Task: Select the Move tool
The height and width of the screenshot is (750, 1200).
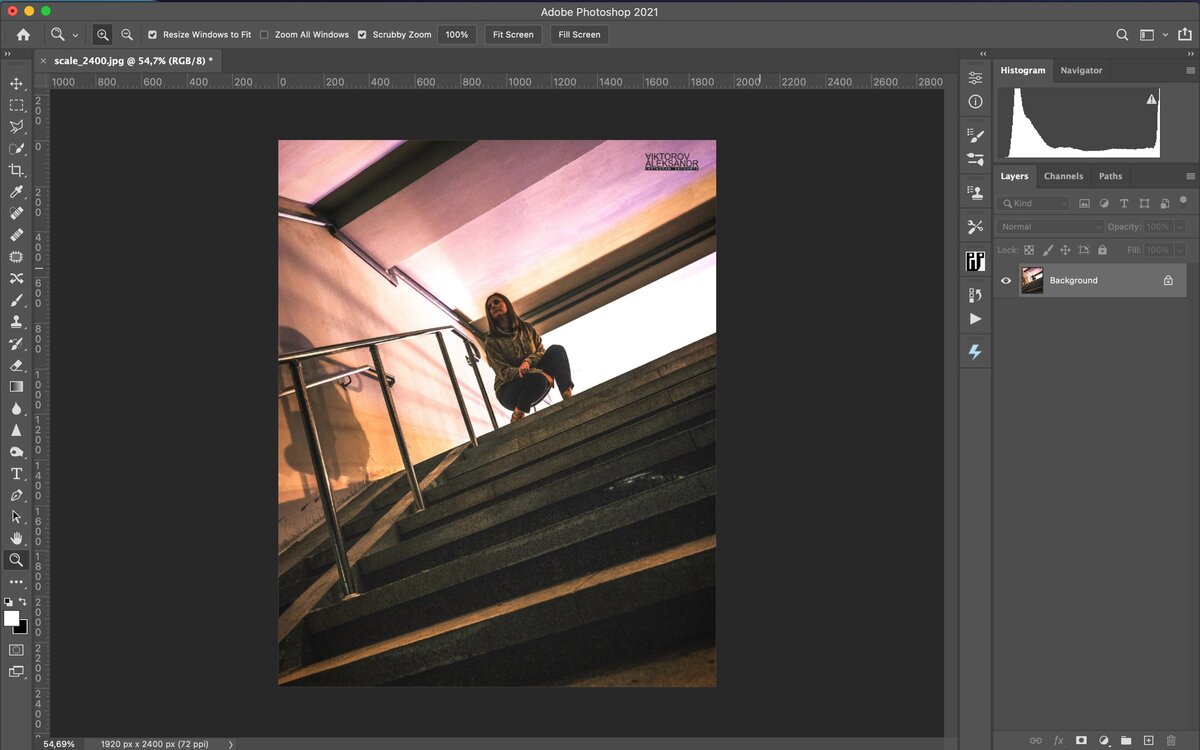Action: tap(15, 84)
